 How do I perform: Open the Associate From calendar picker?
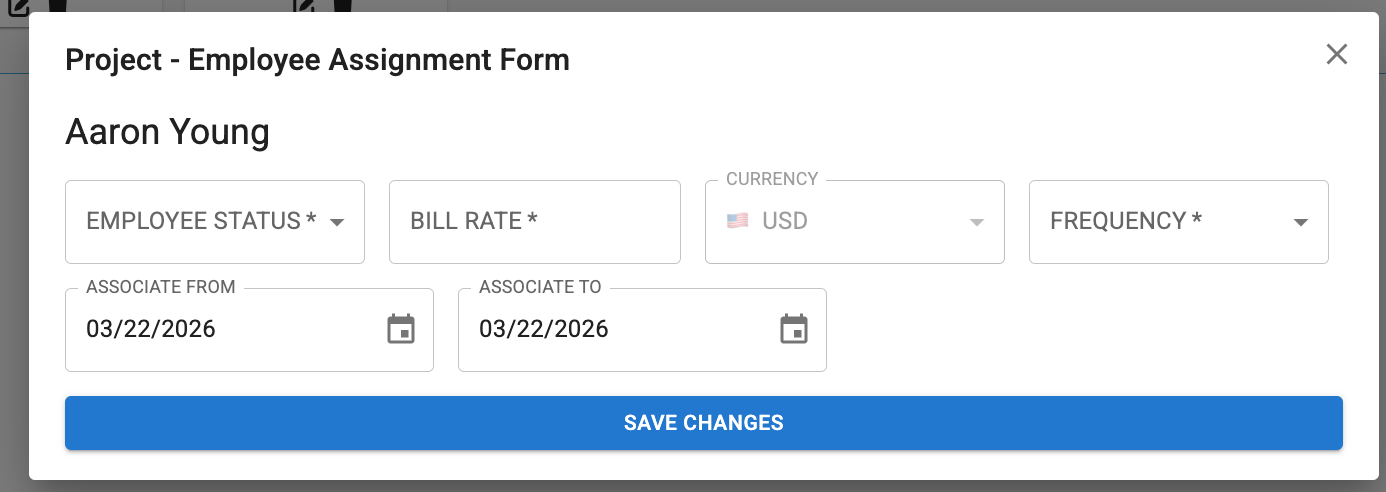[x=401, y=329]
